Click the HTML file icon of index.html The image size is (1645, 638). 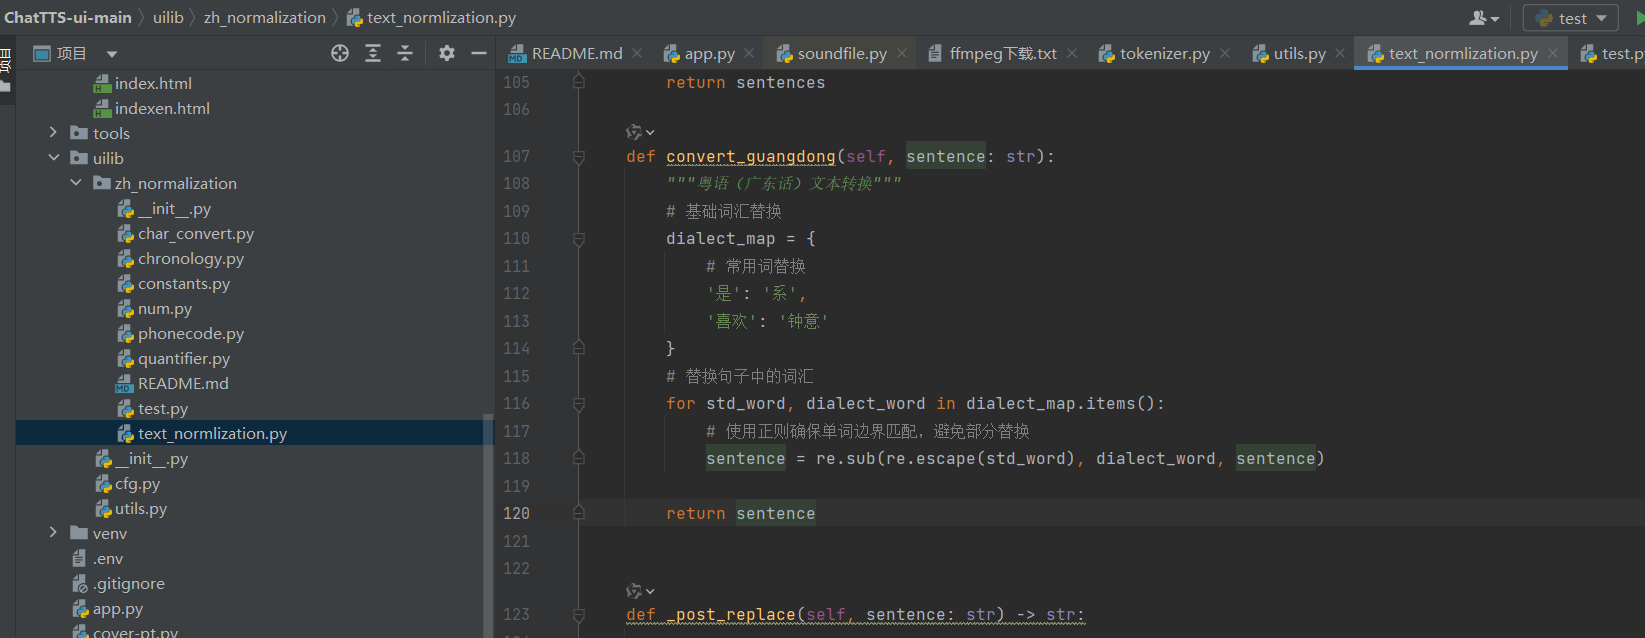pos(102,84)
